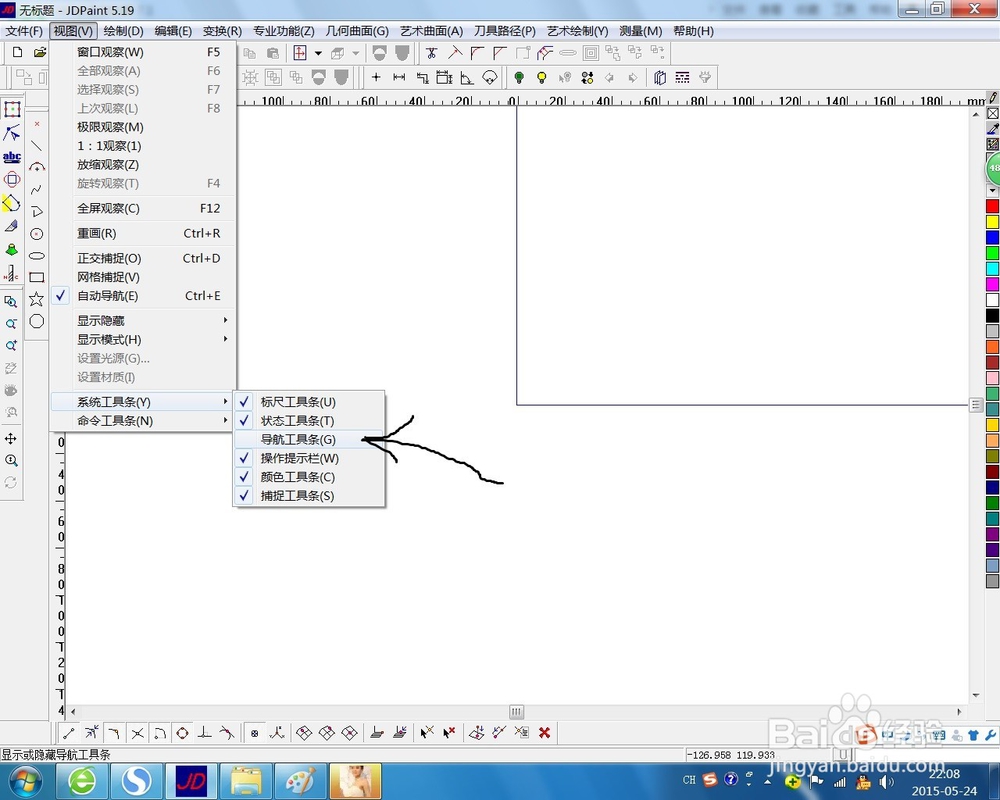
Task: Enable 导航工具条(G) toolbar
Action: coord(309,440)
